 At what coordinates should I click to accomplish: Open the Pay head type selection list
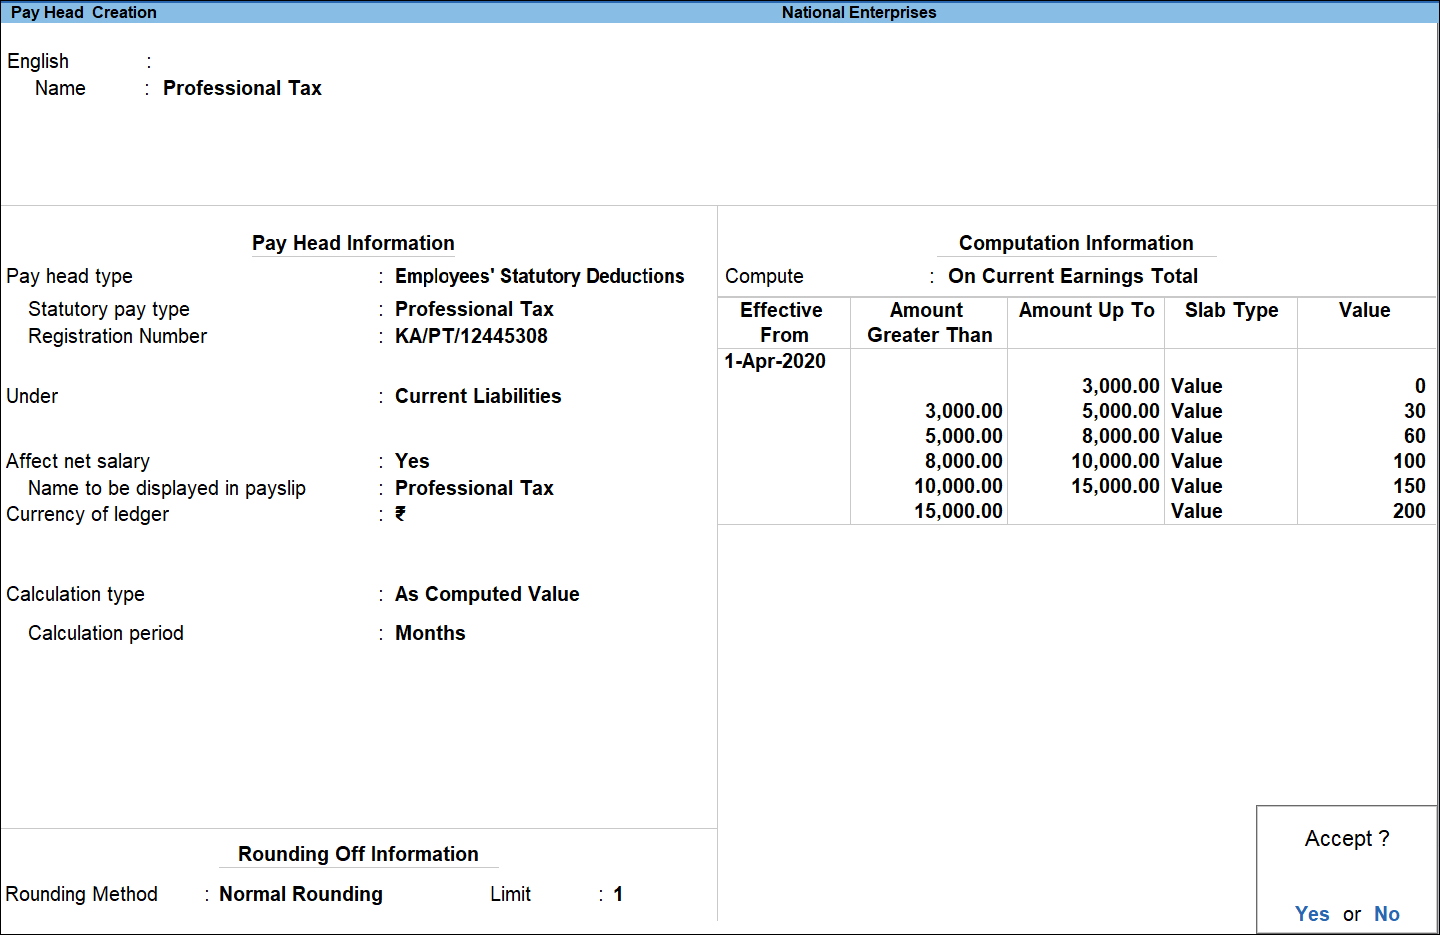pyautogui.click(x=540, y=276)
